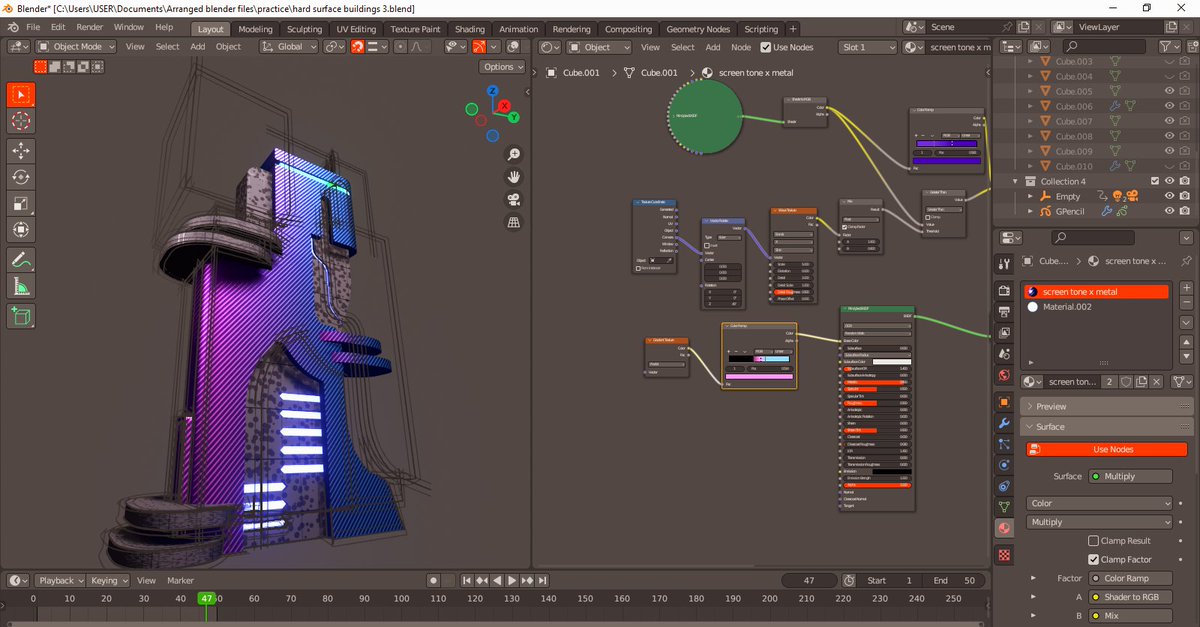Open the Tool properties tab

point(1004,263)
